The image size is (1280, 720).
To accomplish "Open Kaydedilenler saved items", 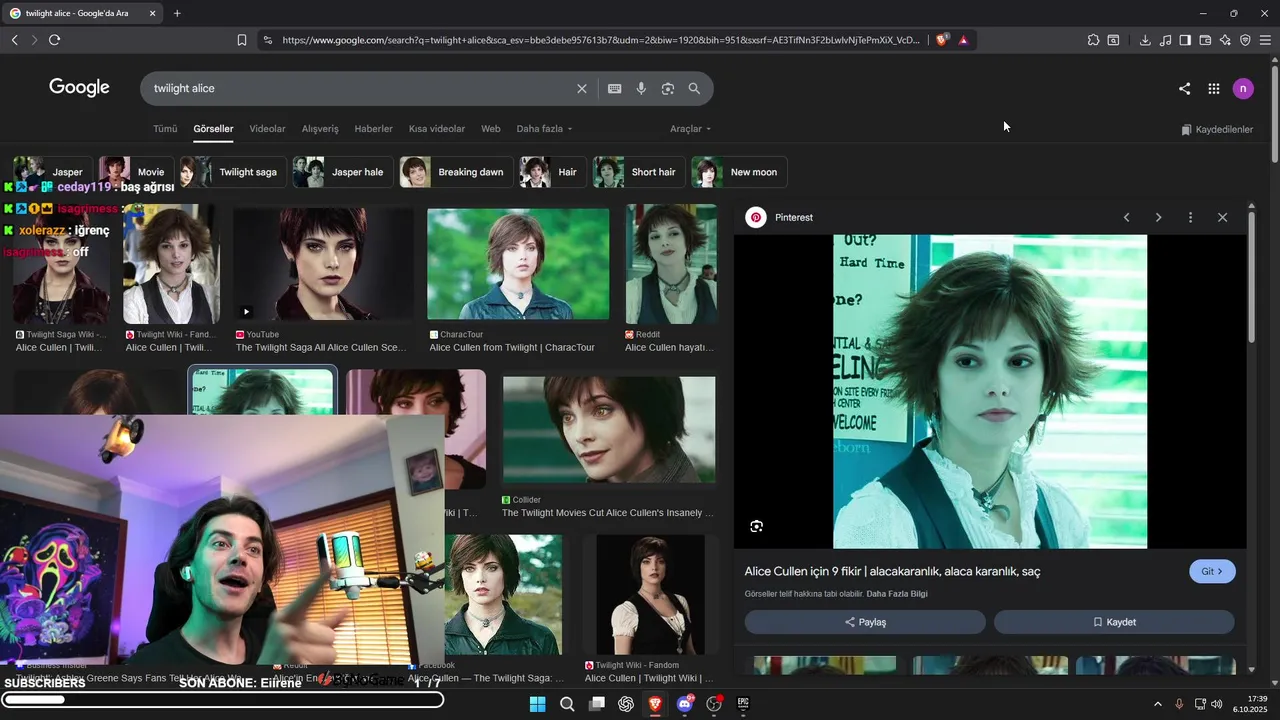I will (x=1216, y=130).
